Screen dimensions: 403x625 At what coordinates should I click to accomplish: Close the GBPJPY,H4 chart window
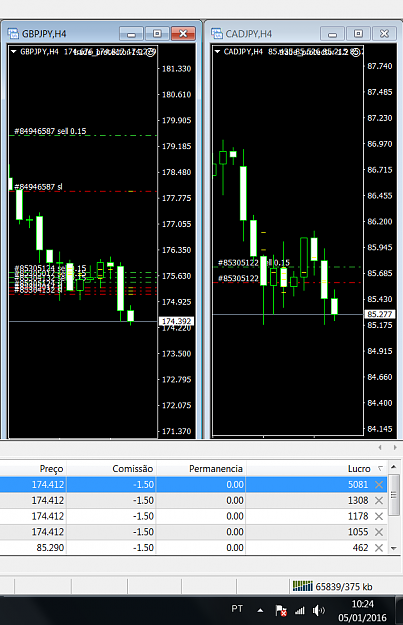pos(183,34)
